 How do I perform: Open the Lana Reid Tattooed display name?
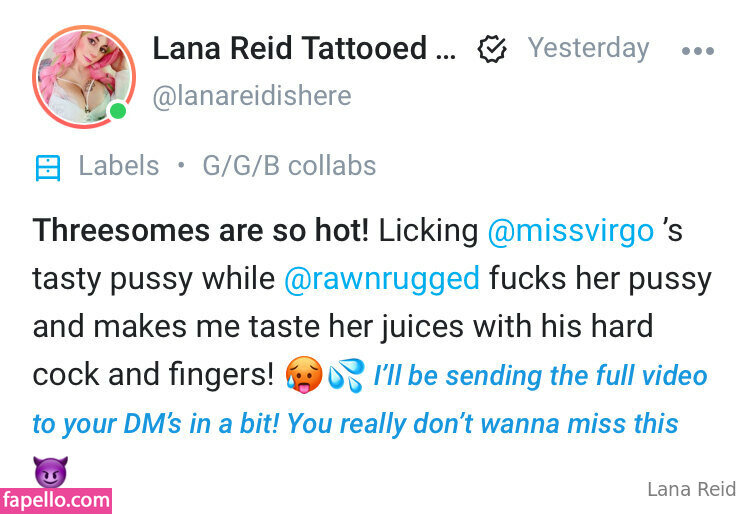pos(303,47)
